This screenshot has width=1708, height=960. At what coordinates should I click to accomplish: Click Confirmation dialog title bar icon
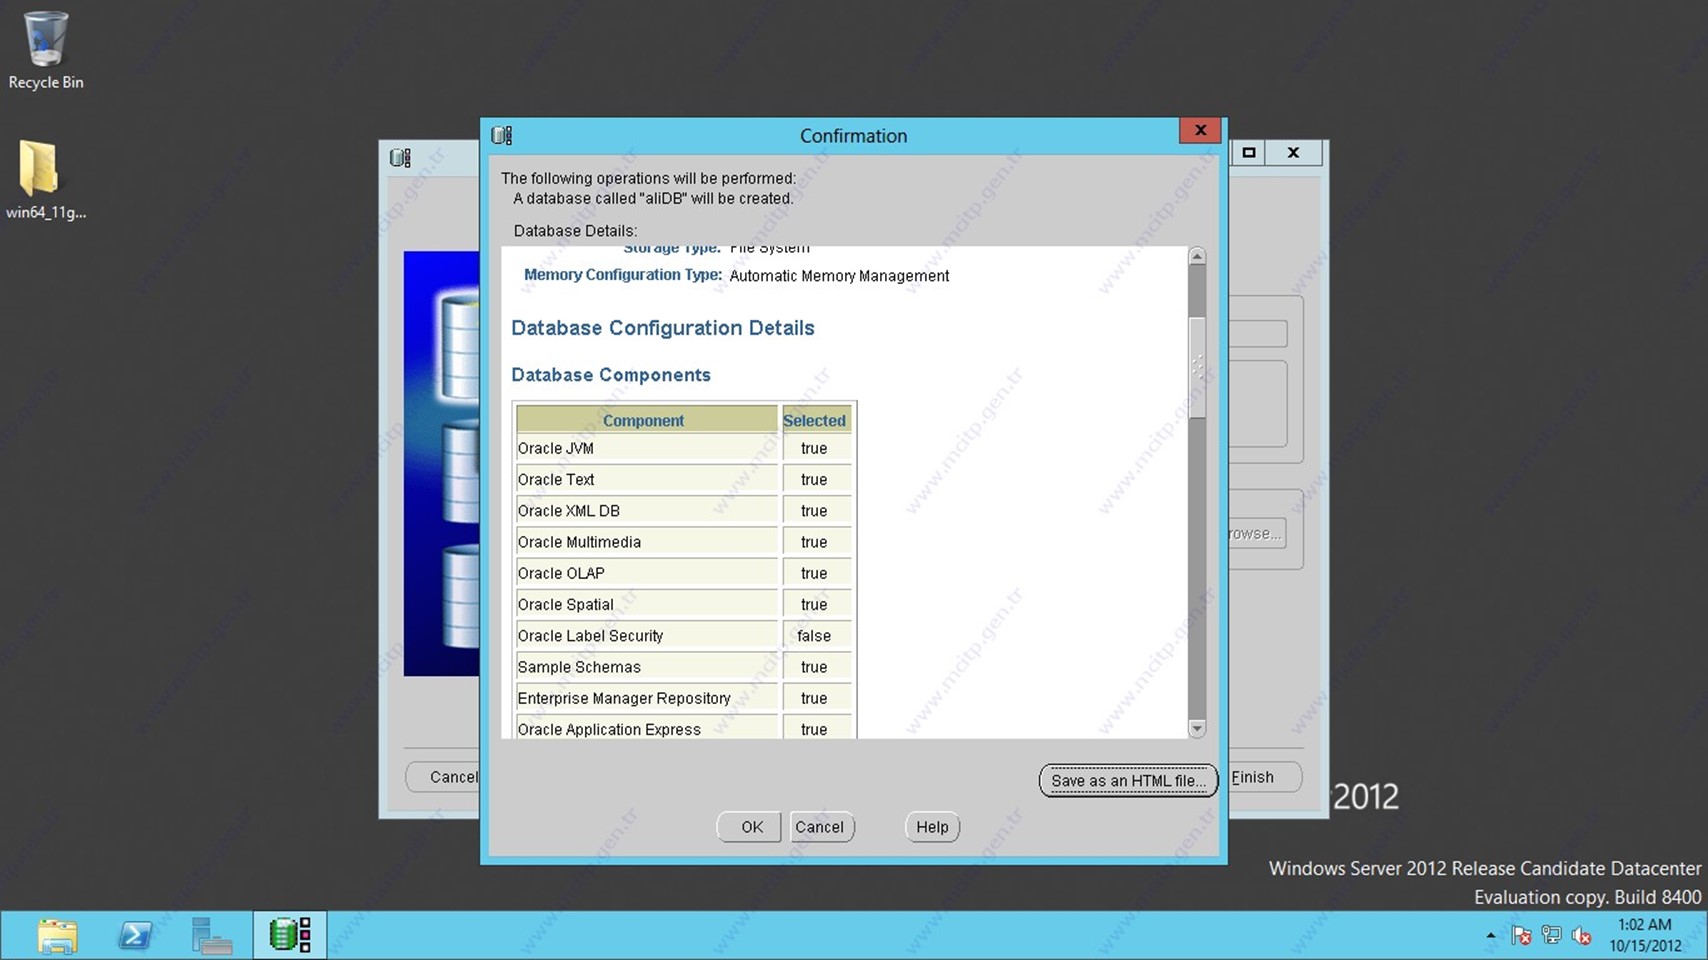(502, 135)
